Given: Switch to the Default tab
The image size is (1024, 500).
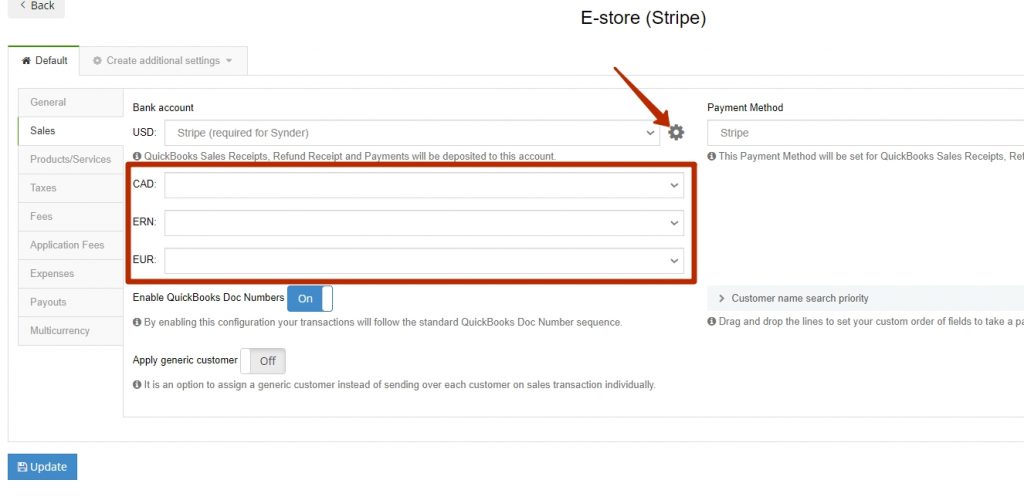Looking at the screenshot, I should (44, 61).
